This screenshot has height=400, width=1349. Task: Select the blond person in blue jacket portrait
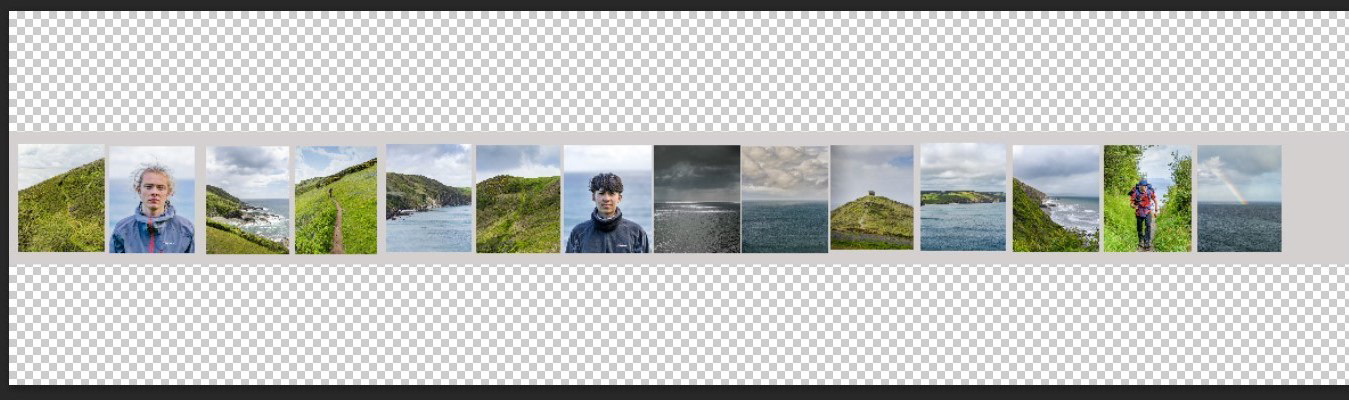click(x=152, y=199)
